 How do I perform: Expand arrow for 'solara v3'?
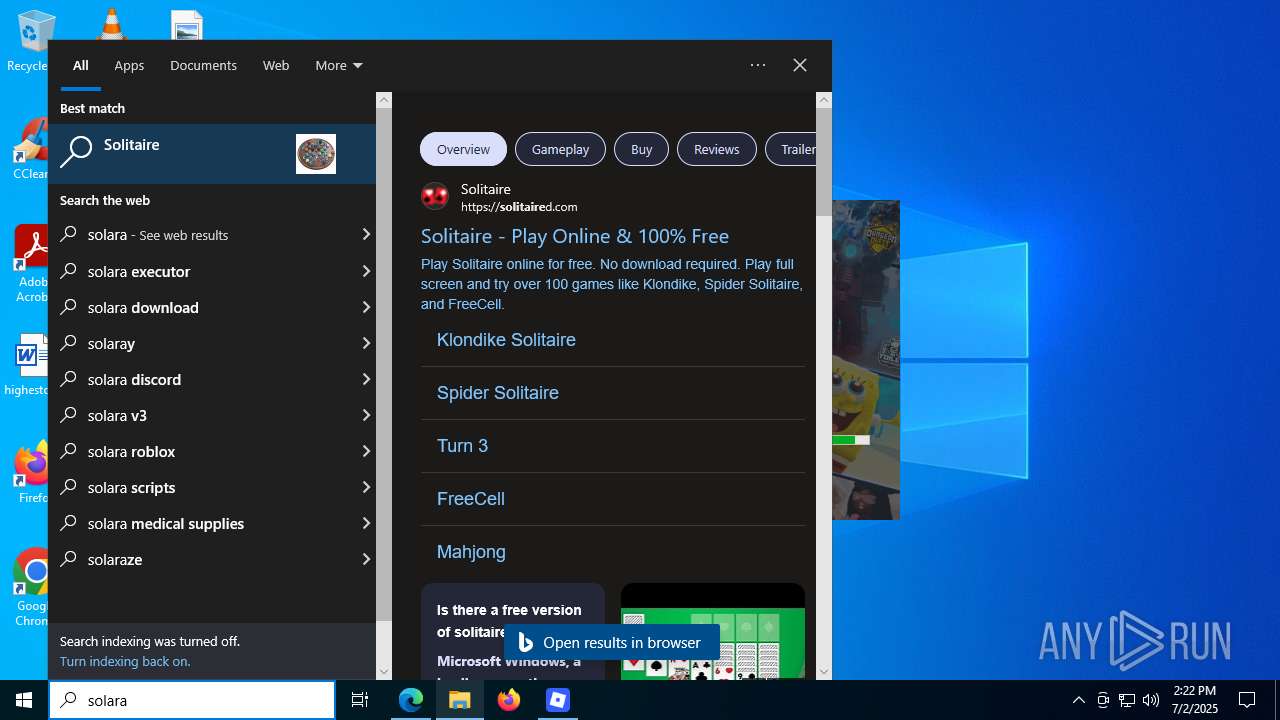tap(366, 415)
